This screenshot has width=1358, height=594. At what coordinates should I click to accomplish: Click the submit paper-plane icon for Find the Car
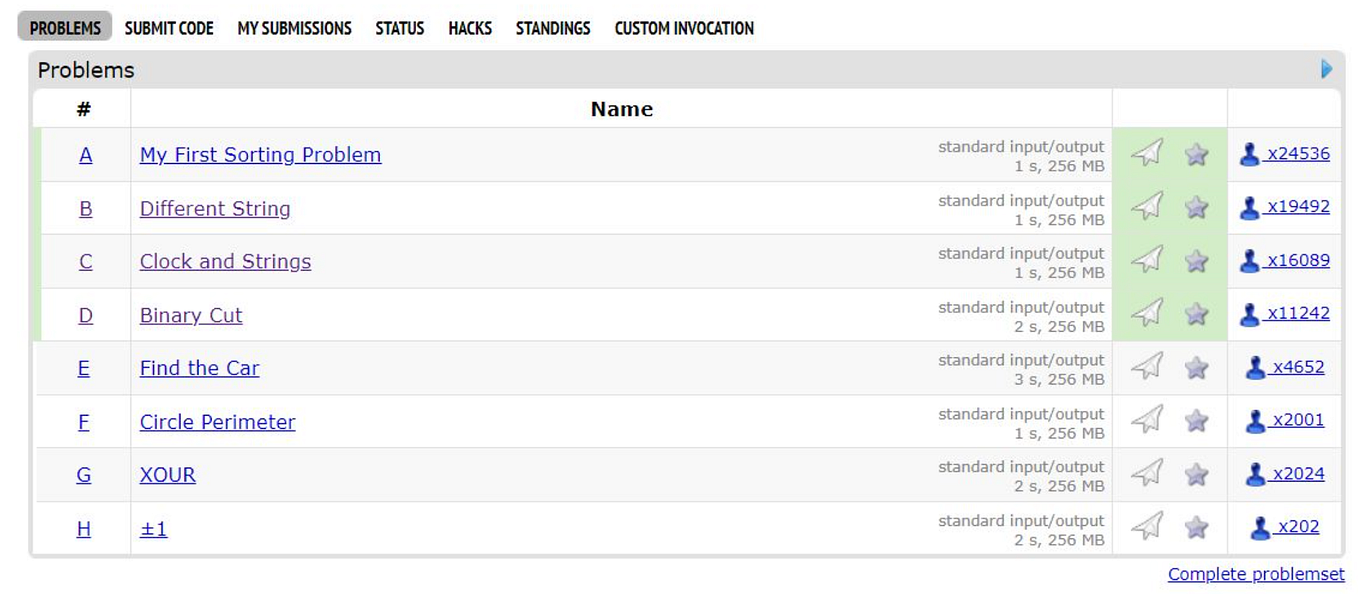click(1147, 367)
